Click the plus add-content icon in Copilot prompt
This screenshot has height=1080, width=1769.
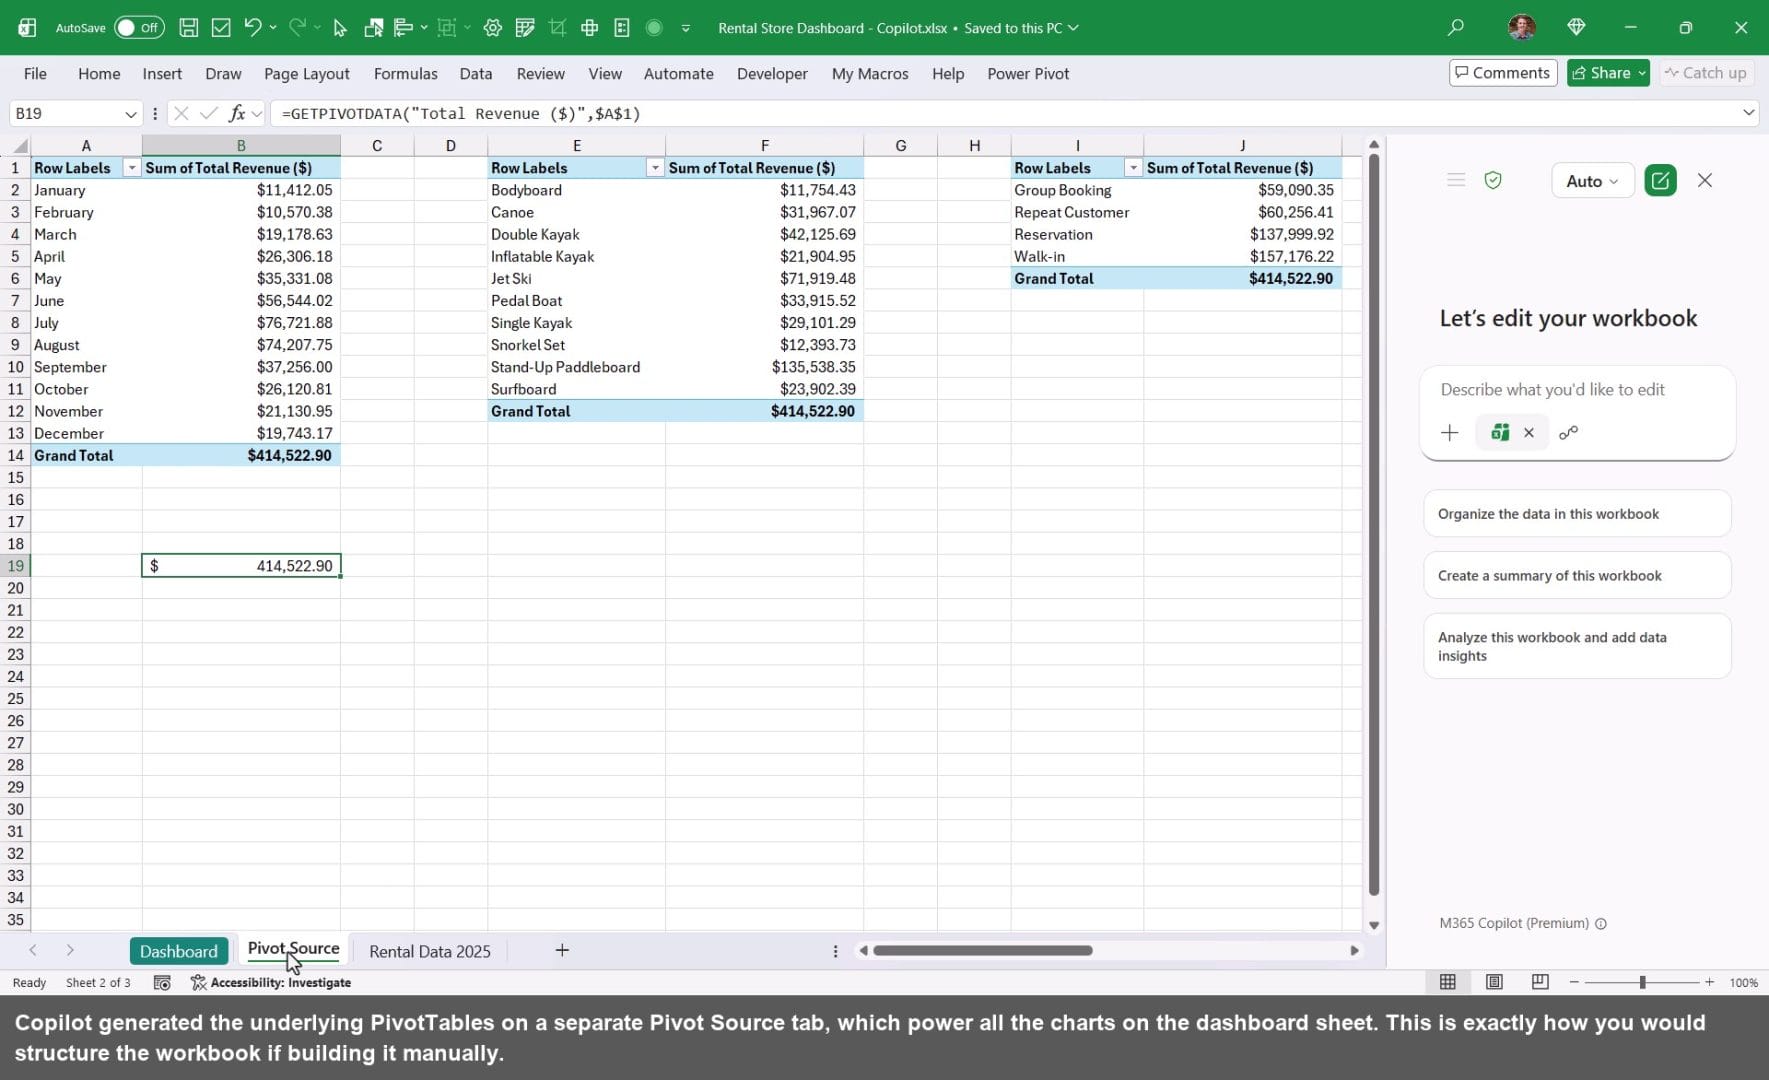(x=1449, y=433)
